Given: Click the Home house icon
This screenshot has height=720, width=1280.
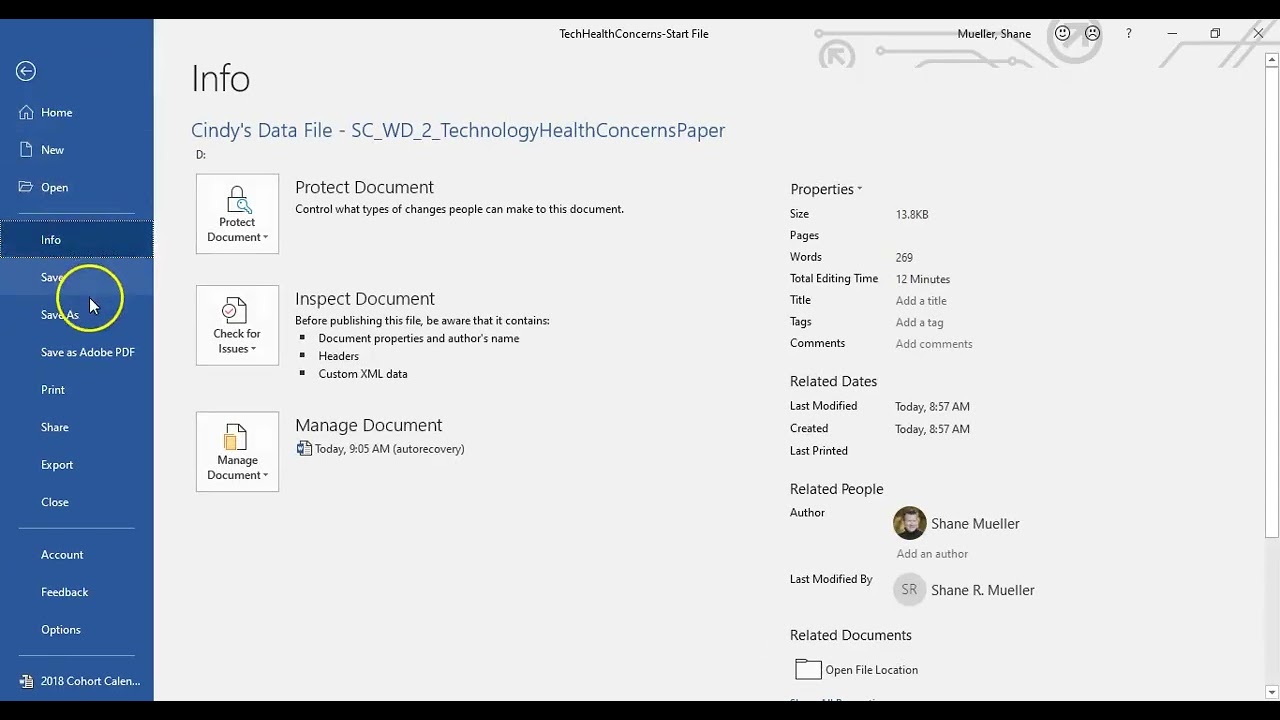Looking at the screenshot, I should [26, 112].
